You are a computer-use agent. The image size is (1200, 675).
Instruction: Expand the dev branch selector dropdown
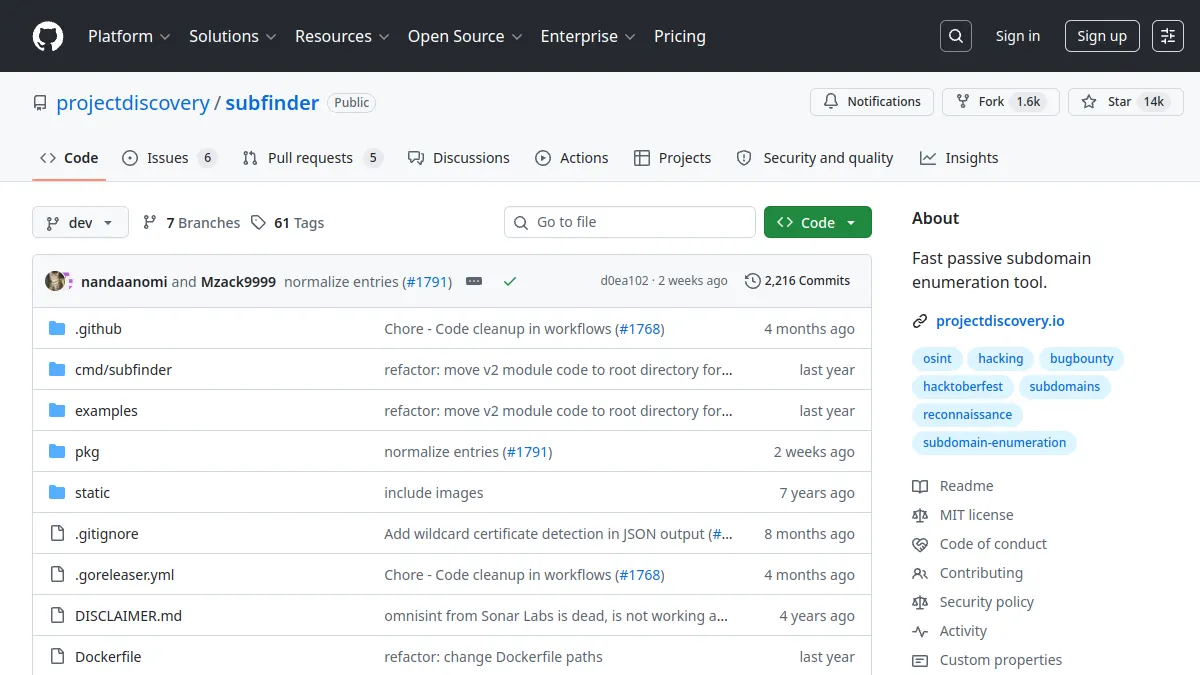click(80, 222)
